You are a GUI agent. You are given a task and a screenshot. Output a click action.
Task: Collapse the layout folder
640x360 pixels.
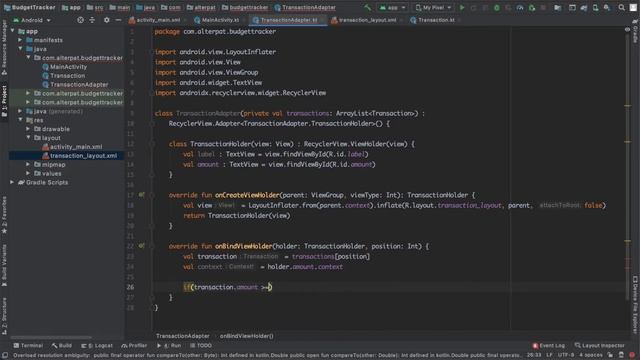pyautogui.click(x=28, y=138)
